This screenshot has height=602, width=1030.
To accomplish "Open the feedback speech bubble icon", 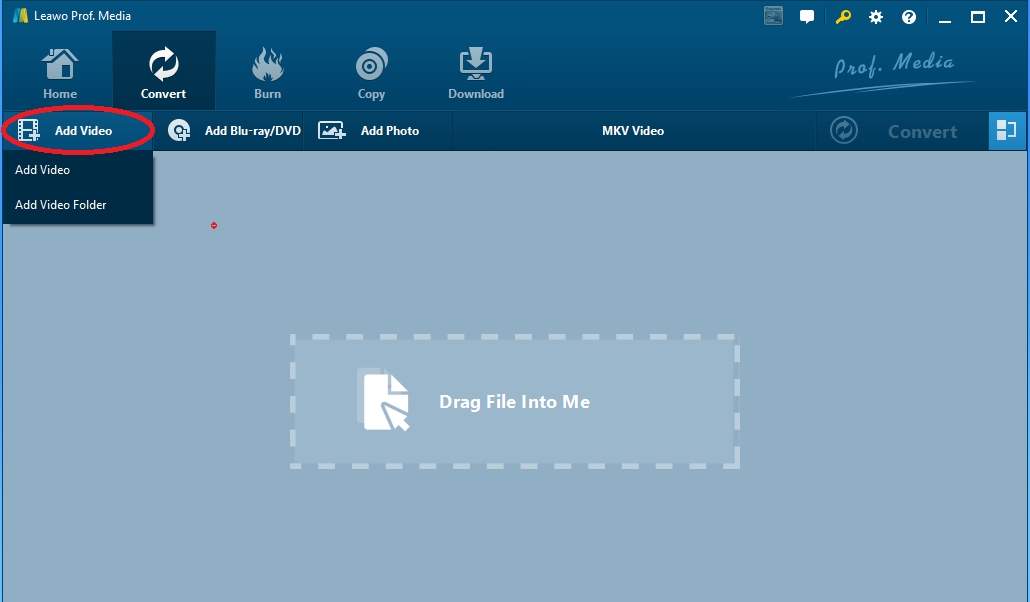I will (x=807, y=17).
